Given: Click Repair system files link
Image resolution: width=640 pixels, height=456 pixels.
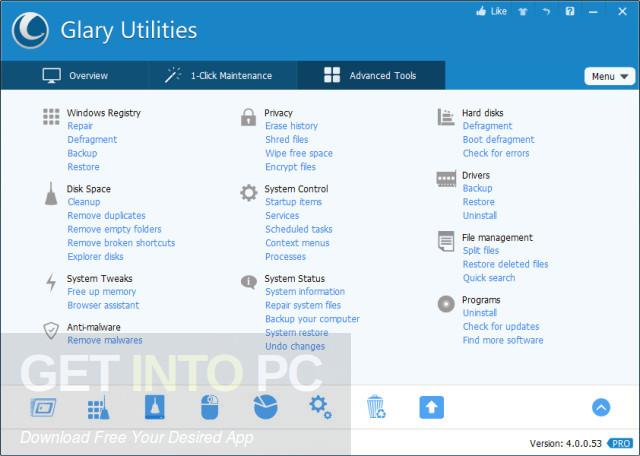Looking at the screenshot, I should (303, 305).
